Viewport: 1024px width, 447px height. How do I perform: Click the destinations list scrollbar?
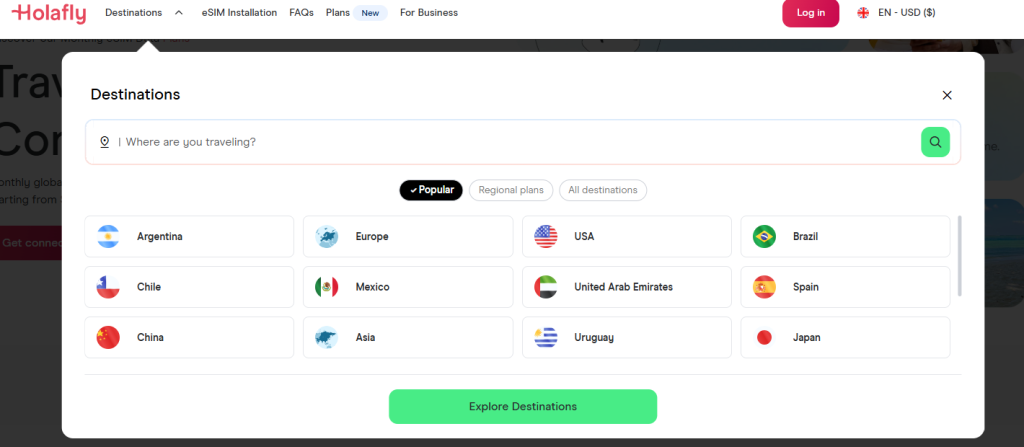959,255
